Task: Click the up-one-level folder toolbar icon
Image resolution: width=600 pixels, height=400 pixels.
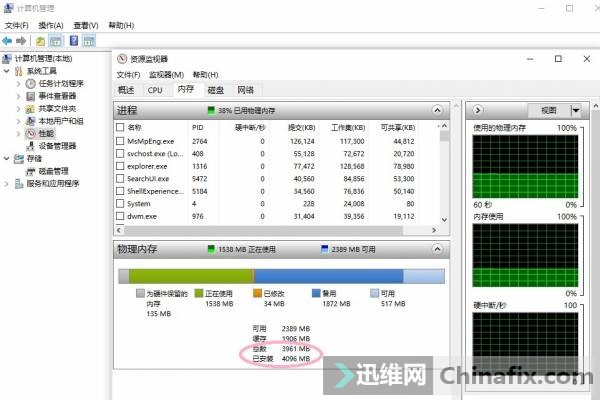Action: pos(40,41)
